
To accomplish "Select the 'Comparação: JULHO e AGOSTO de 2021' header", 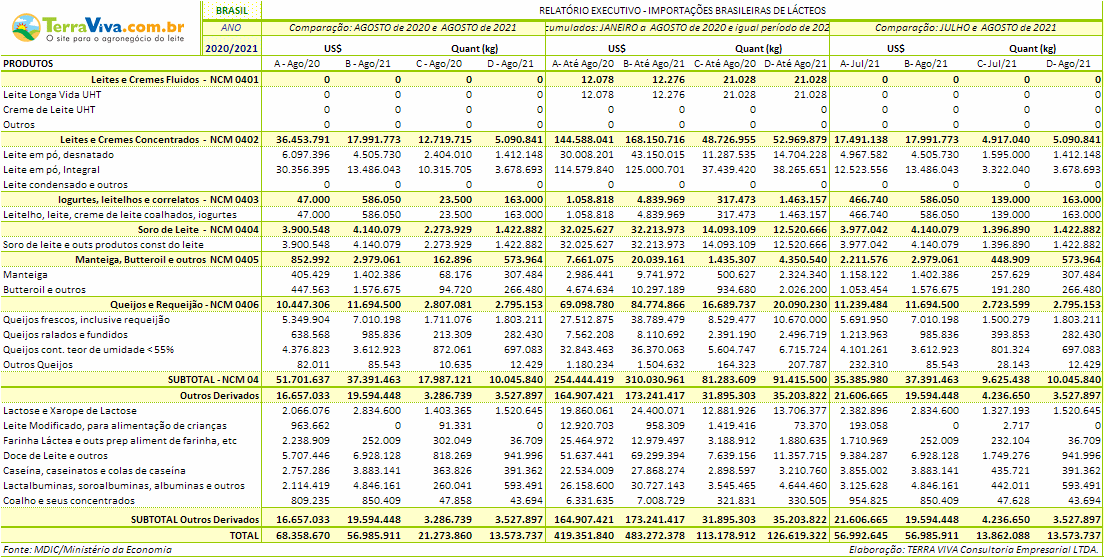I will (x=965, y=28).
